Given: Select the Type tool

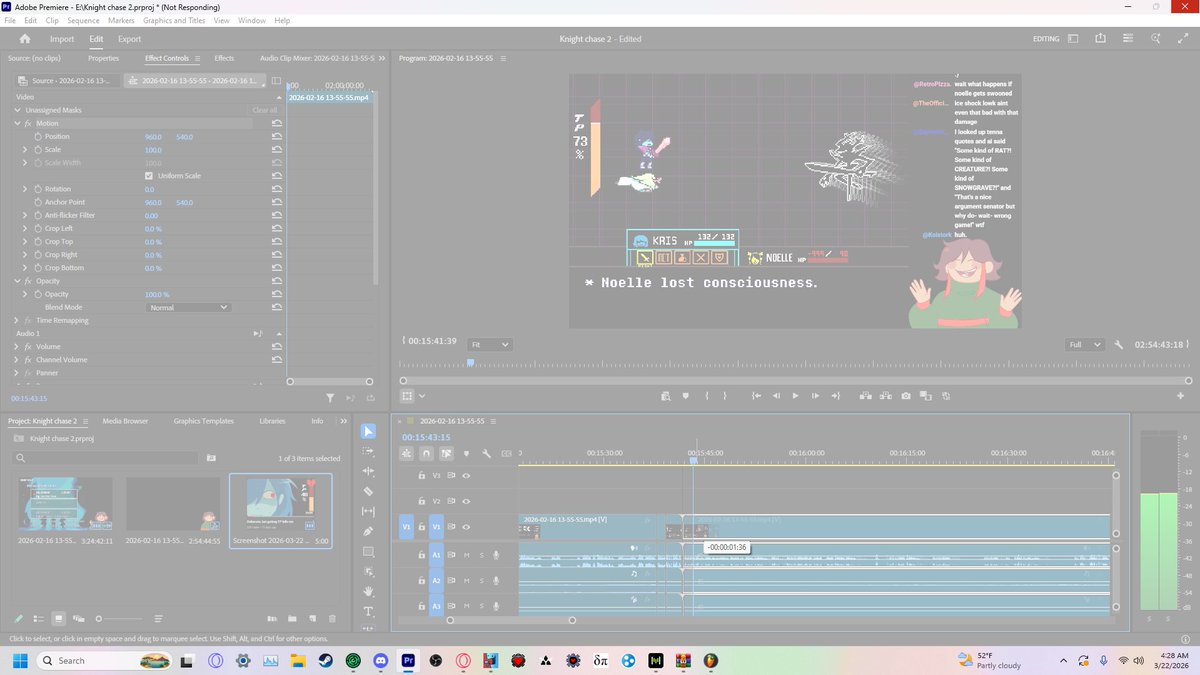Looking at the screenshot, I should click(368, 611).
